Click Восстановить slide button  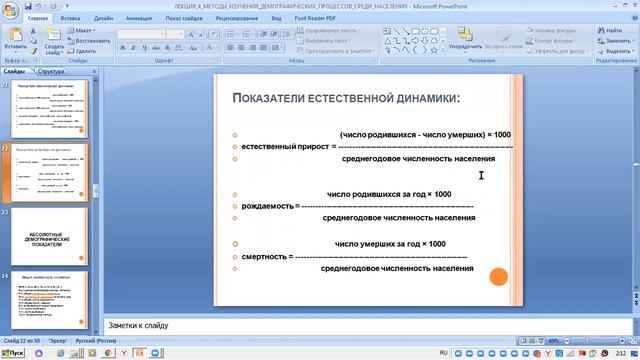(89, 41)
